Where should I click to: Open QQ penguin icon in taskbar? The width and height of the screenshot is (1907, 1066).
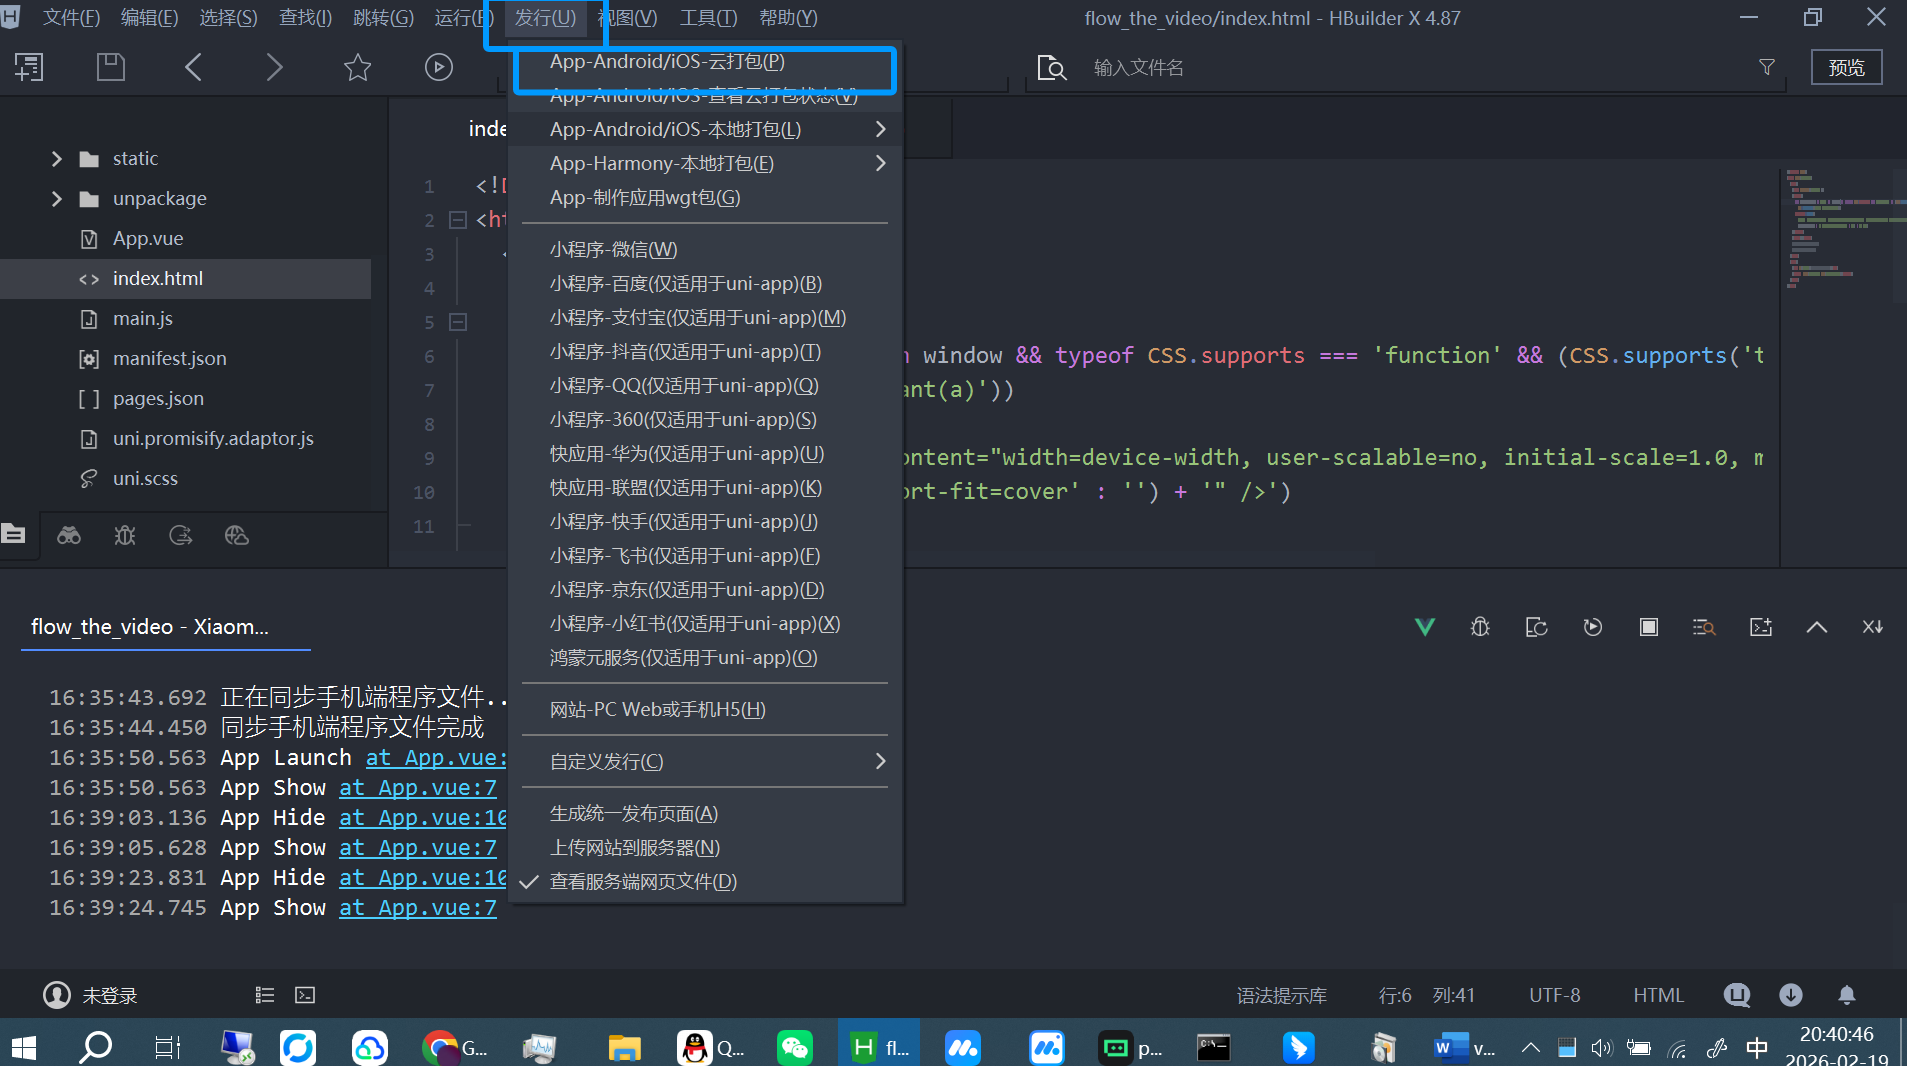coord(695,1047)
